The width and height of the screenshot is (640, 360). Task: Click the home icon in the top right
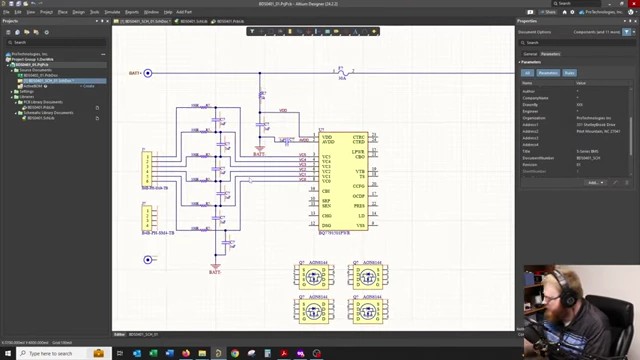pyautogui.click(x=564, y=12)
